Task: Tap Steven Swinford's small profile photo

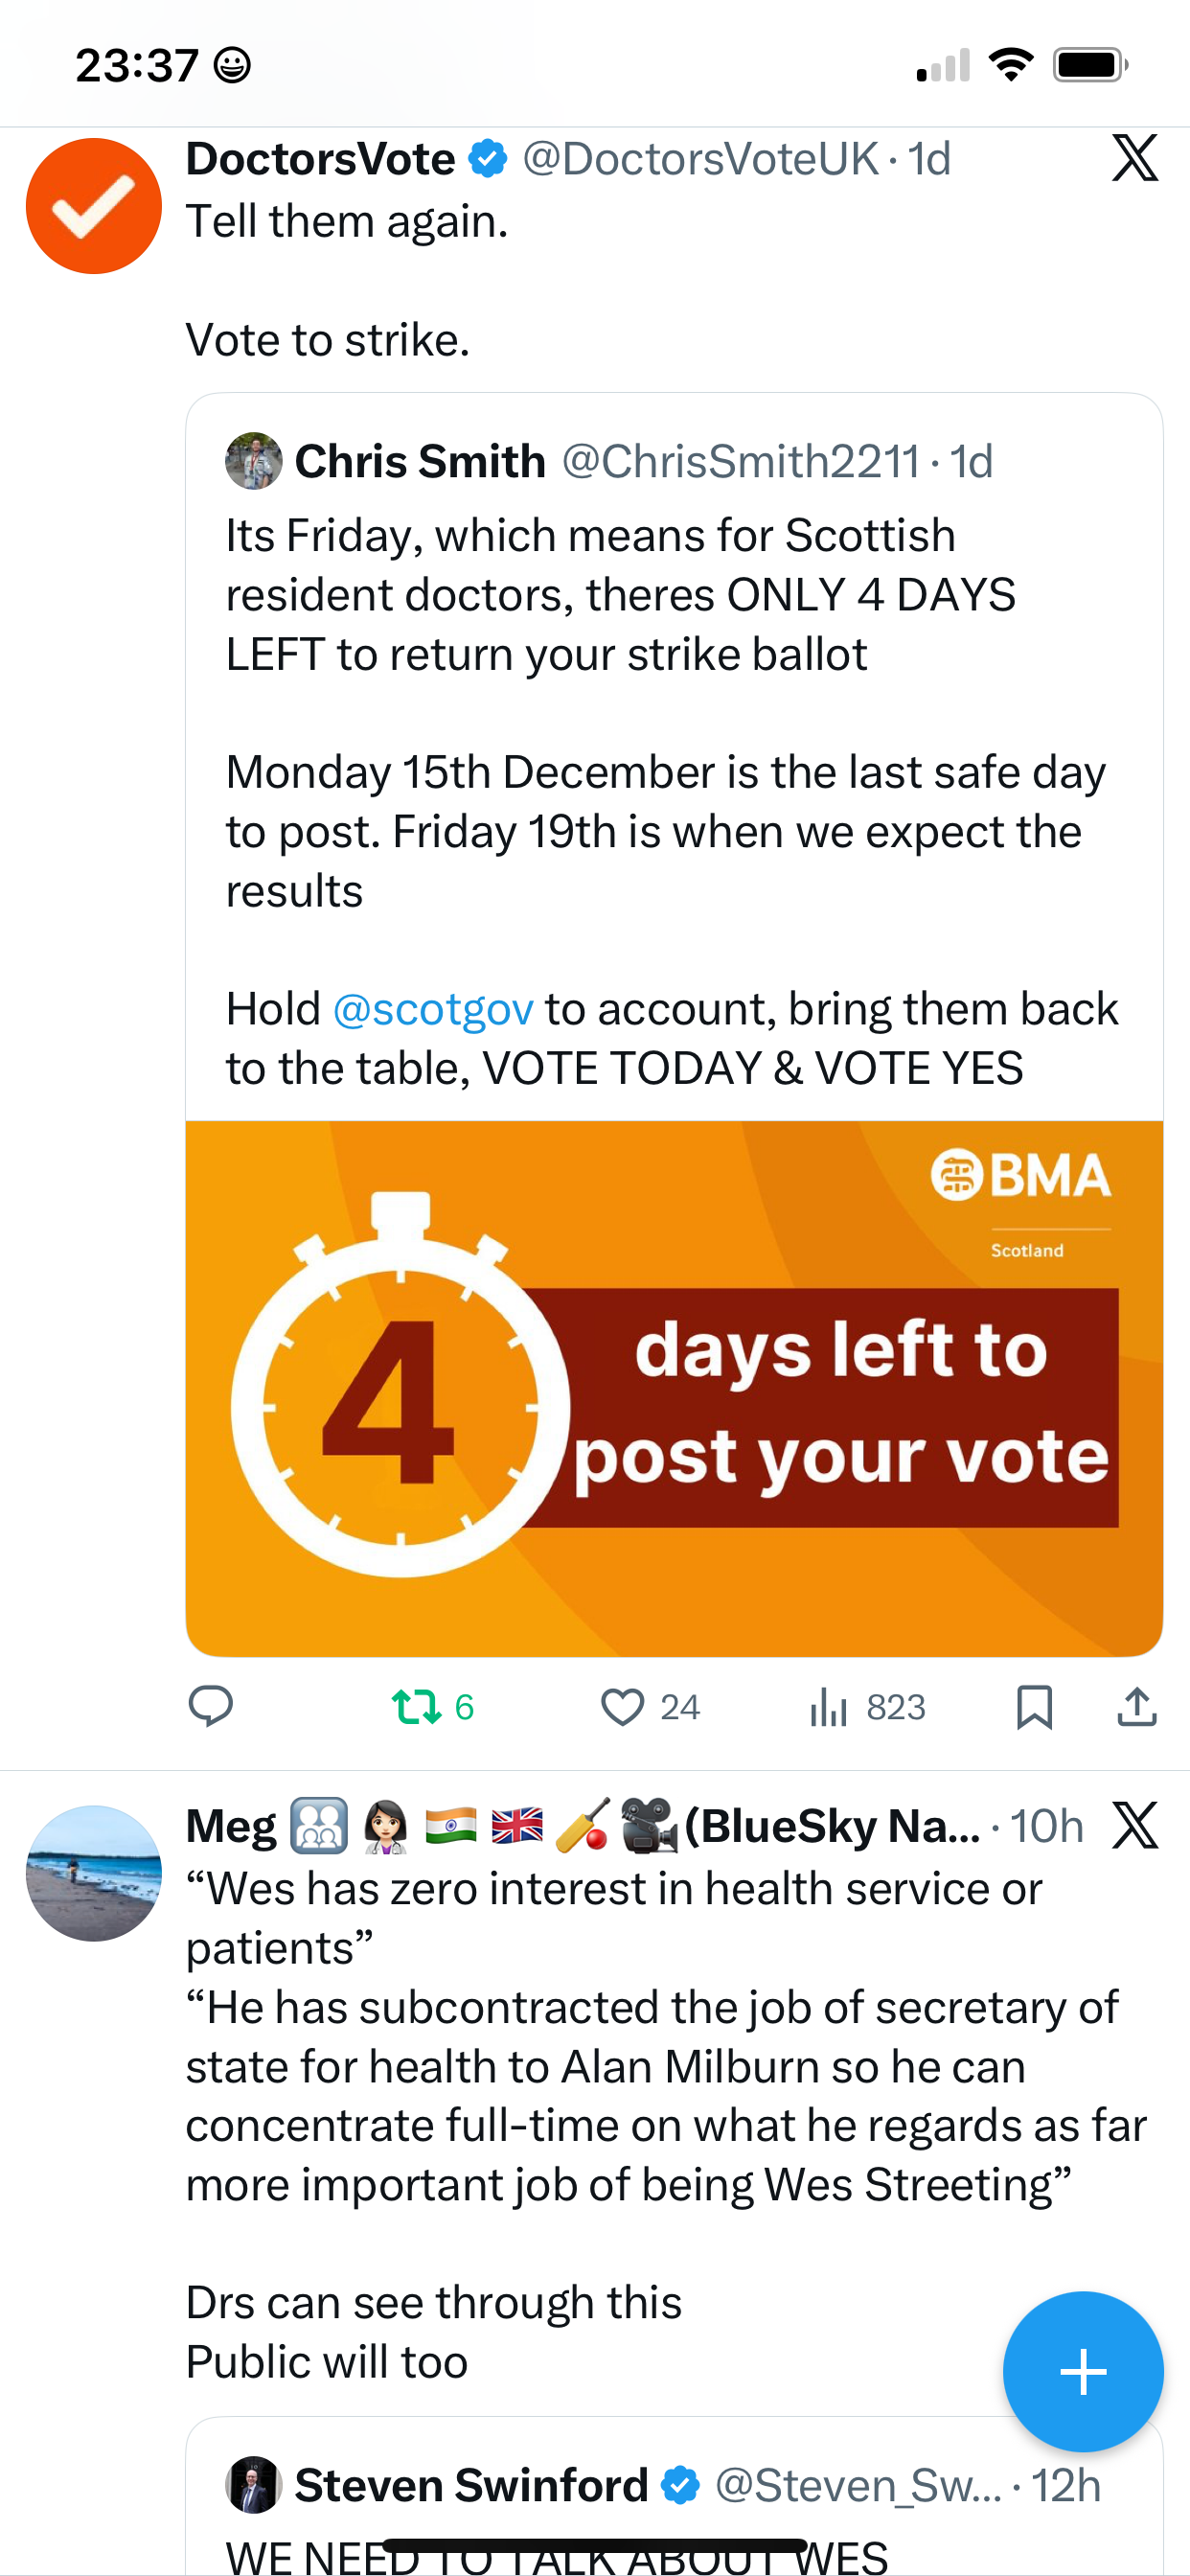Action: click(254, 2485)
